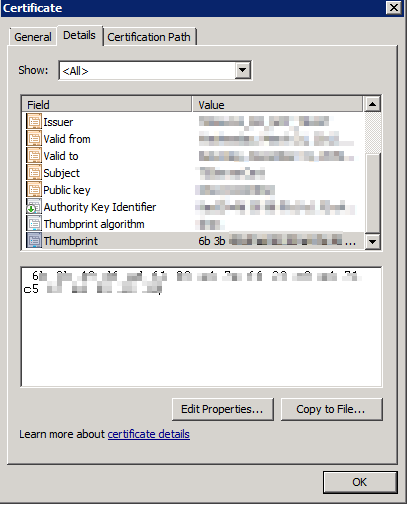Select the Details tab
407x505 pixels.
(x=79, y=35)
